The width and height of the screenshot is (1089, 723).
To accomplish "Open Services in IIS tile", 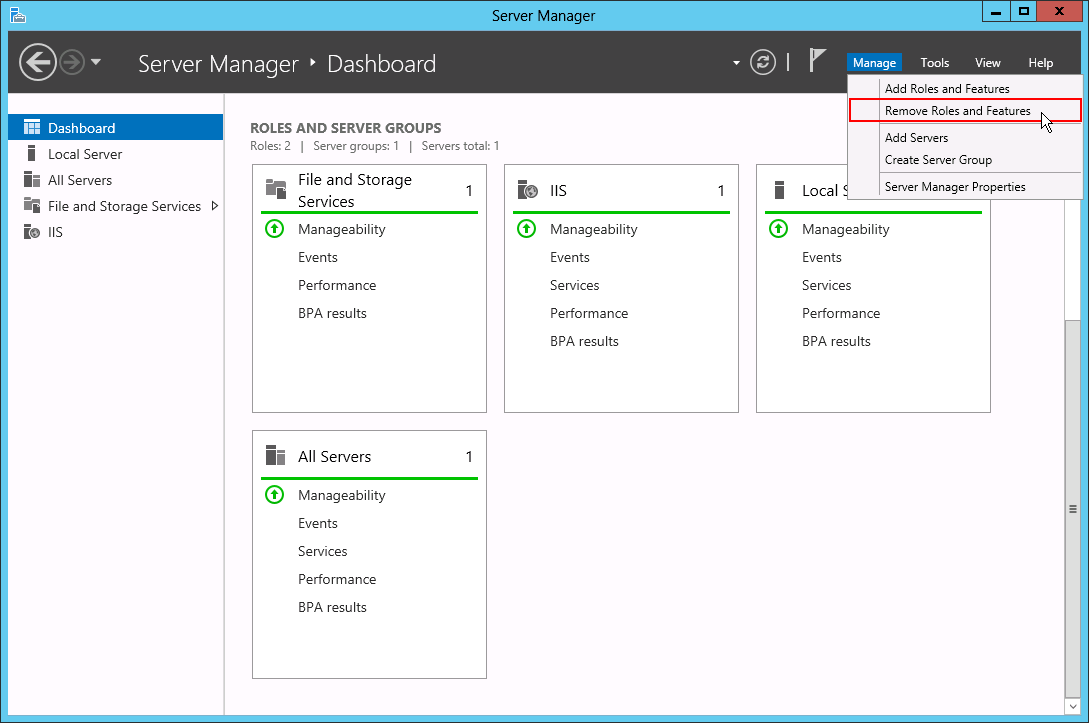I will (574, 285).
